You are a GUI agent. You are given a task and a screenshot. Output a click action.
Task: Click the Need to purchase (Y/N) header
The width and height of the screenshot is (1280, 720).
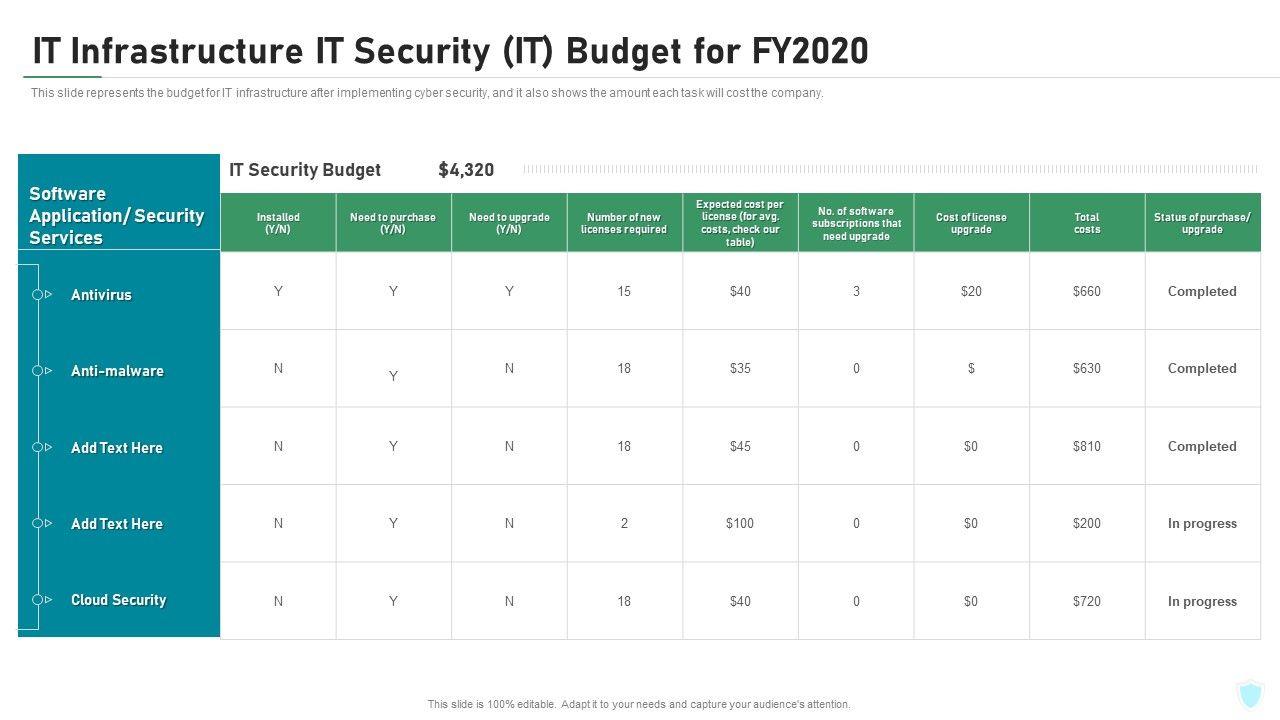(x=393, y=223)
